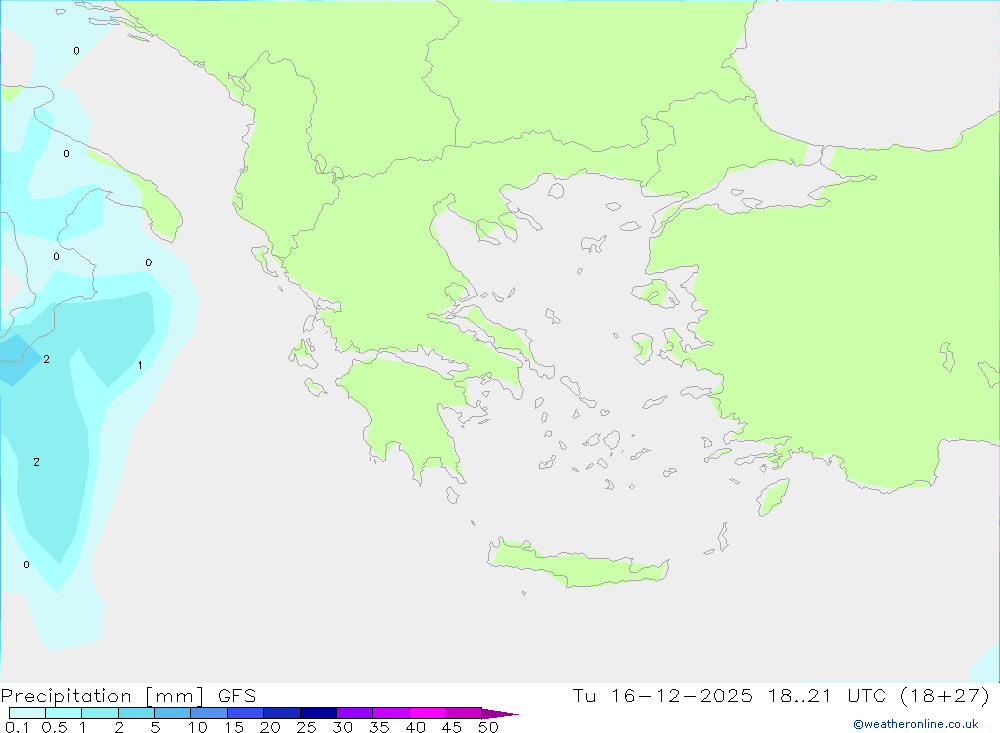Choose the 25–30 mm navy legend swatch
The image size is (1000, 733).
coord(318,713)
